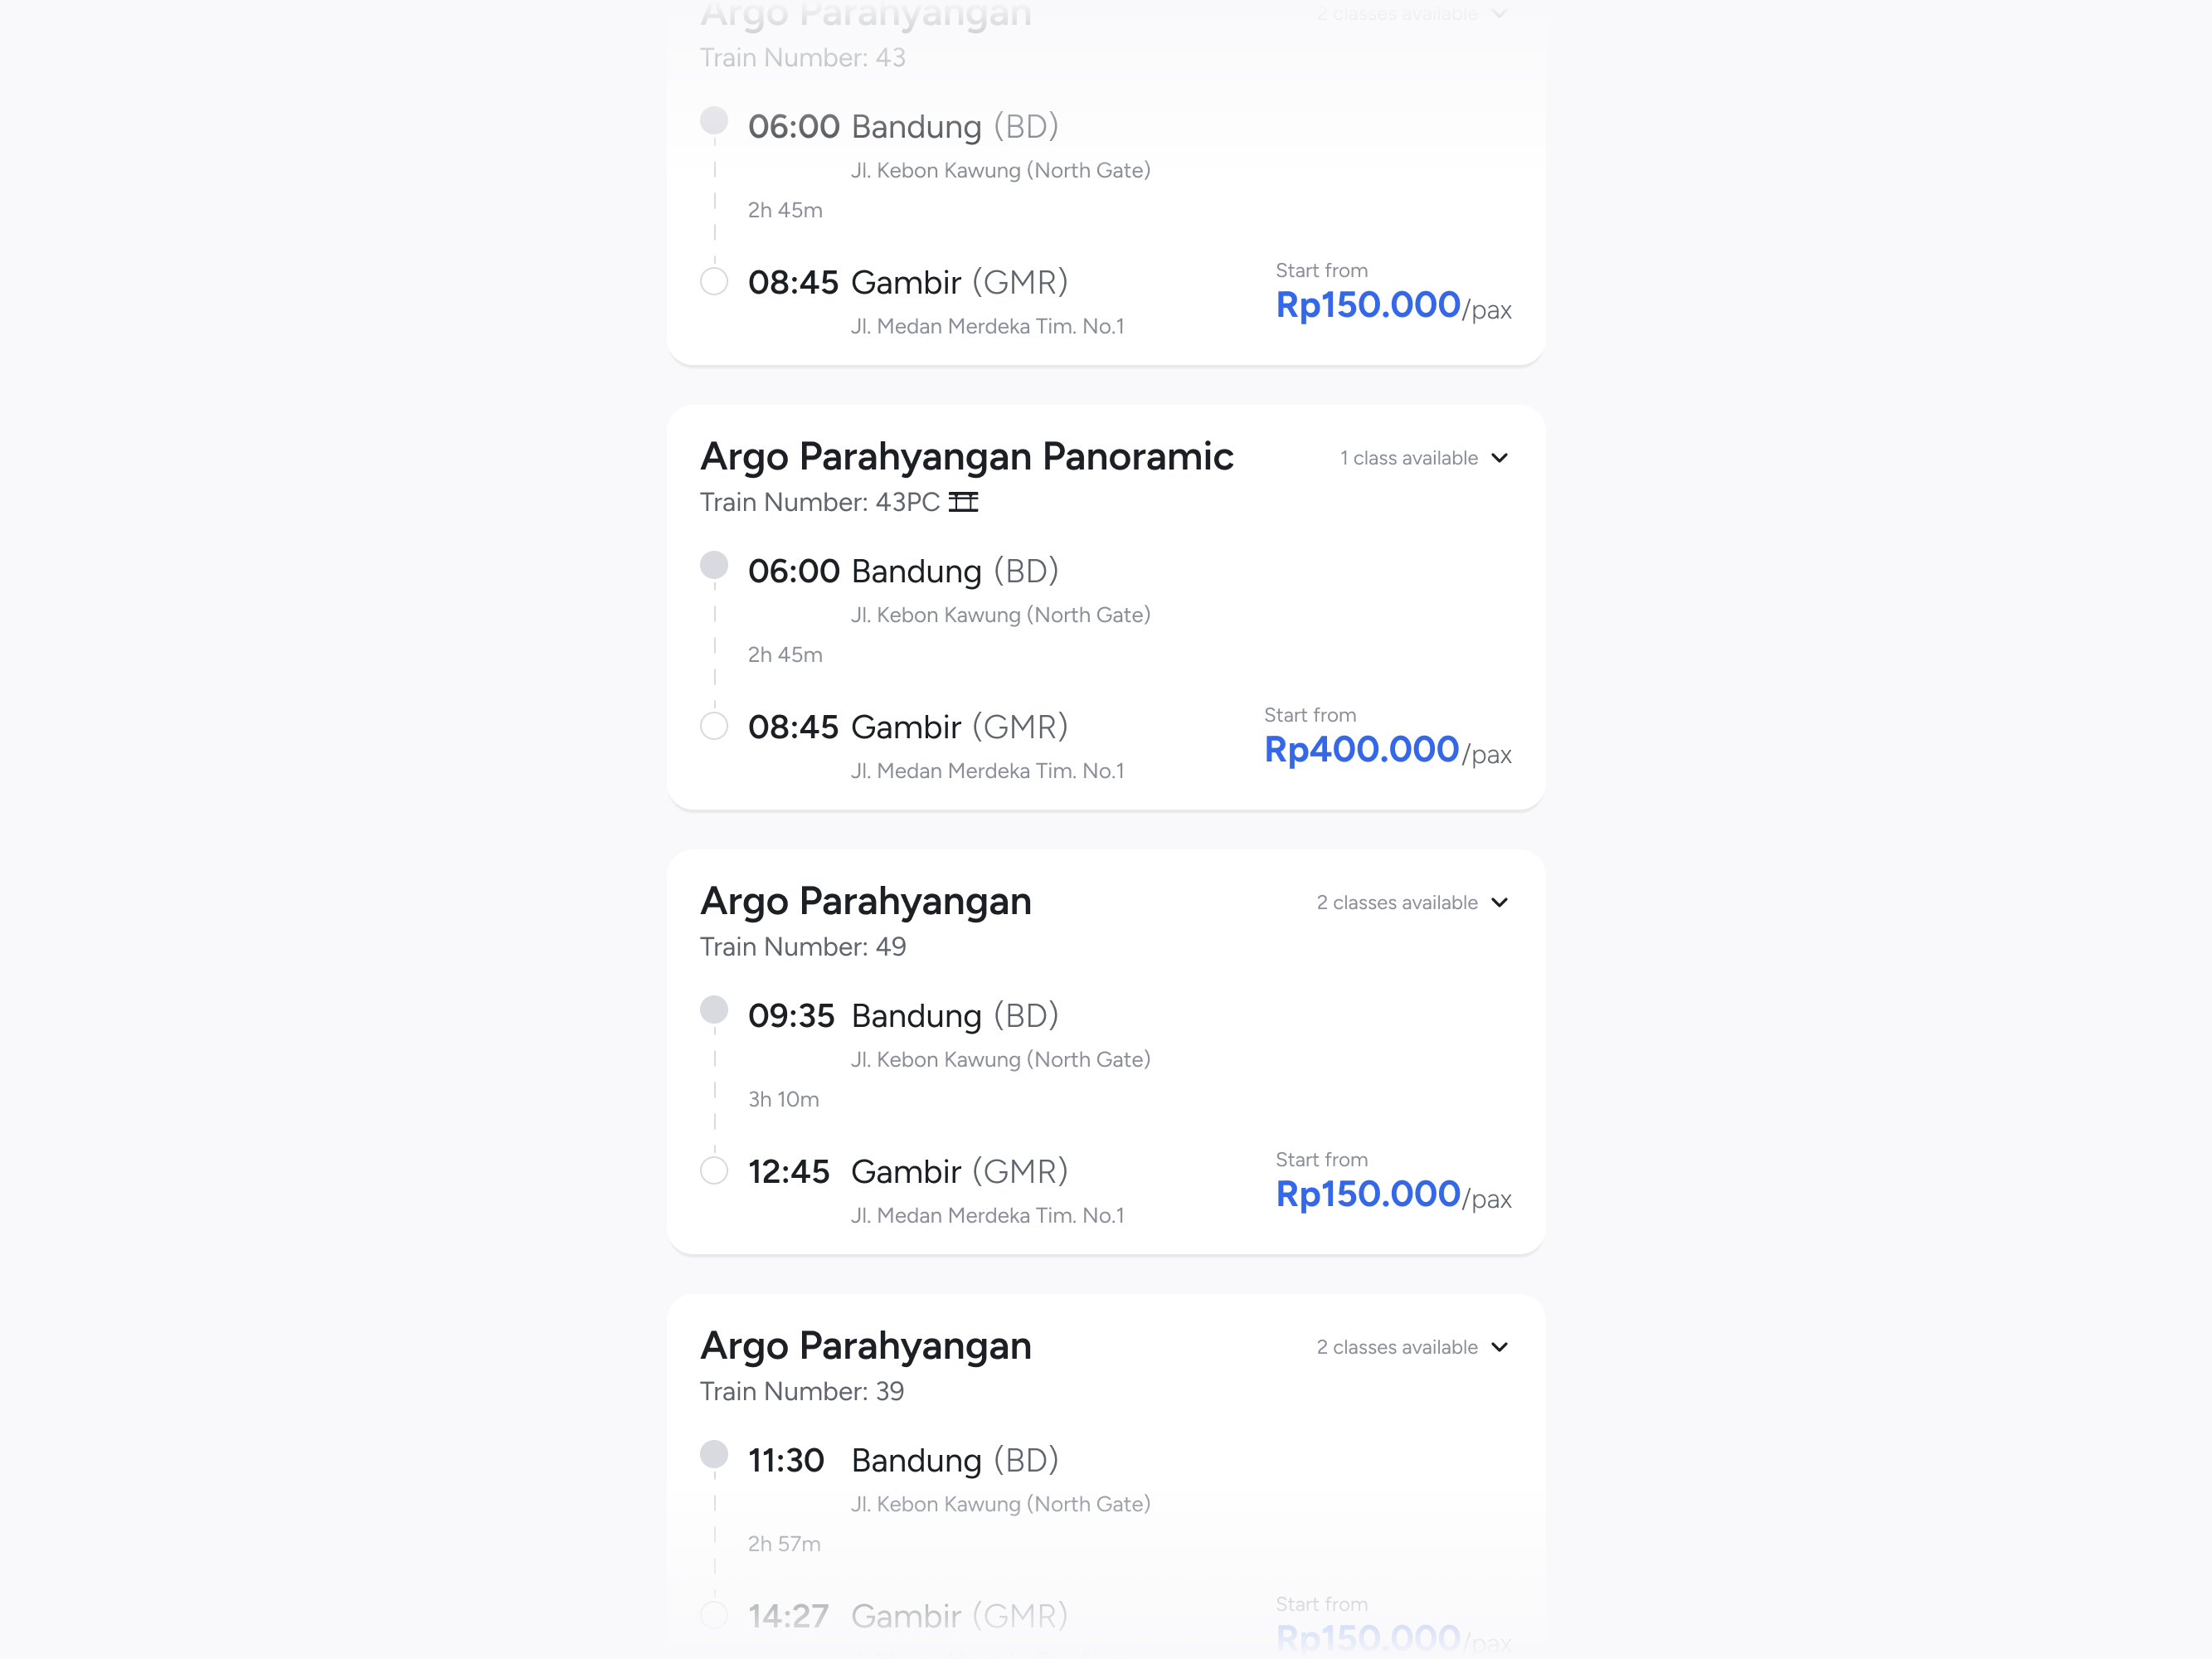This screenshot has width=2212, height=1659.
Task: Click the Rp400.000 price on the Panoramic card
Action: pos(1361,749)
